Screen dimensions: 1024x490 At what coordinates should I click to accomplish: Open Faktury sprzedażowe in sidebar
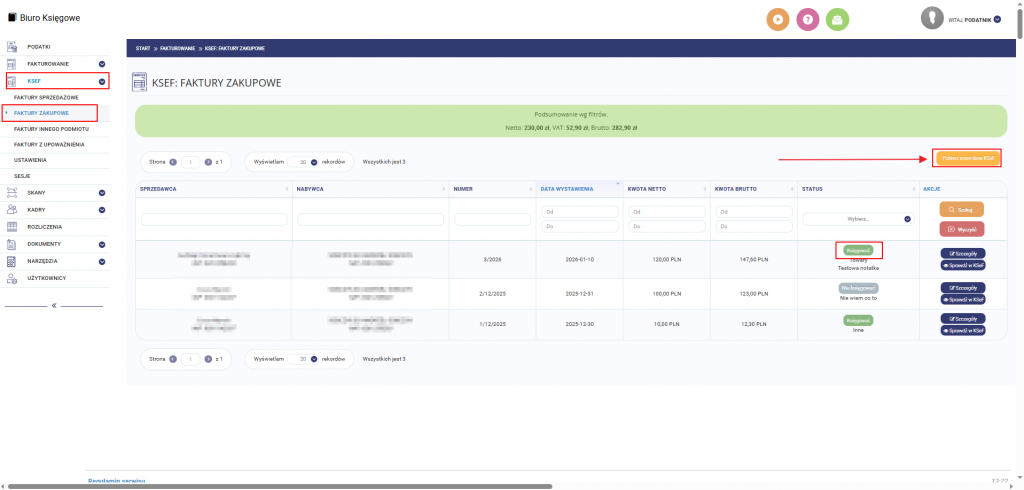[46, 97]
